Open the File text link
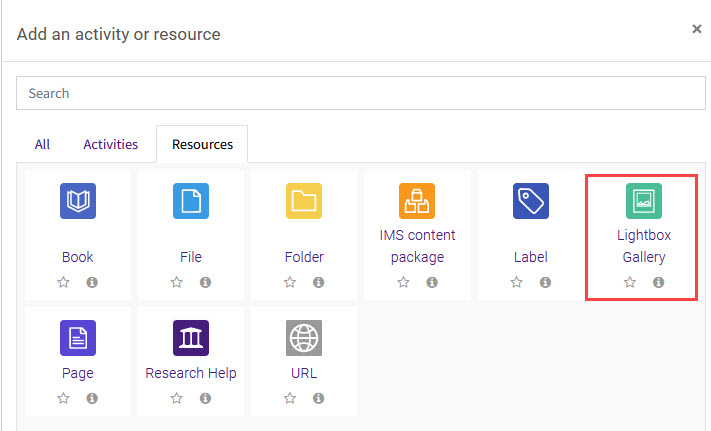The height and width of the screenshot is (431, 711). coord(191,257)
